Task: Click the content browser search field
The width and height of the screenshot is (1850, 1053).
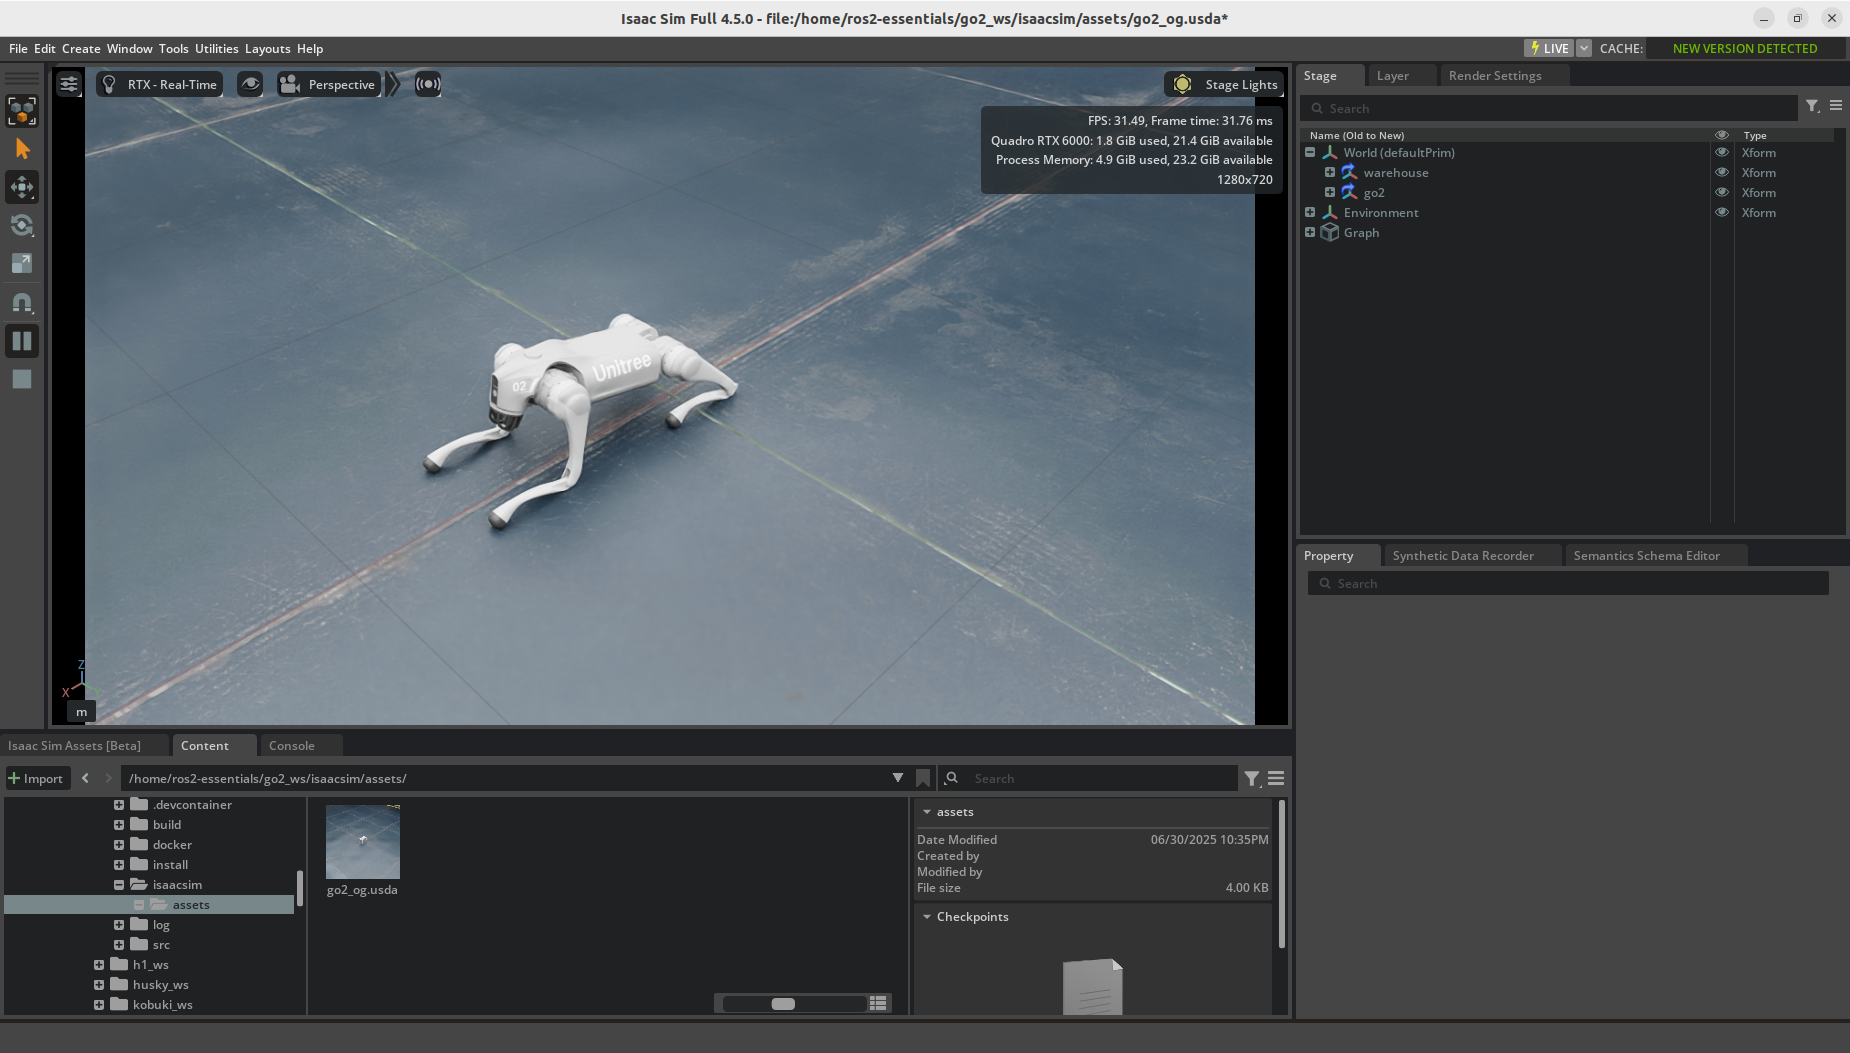Action: coord(1088,778)
